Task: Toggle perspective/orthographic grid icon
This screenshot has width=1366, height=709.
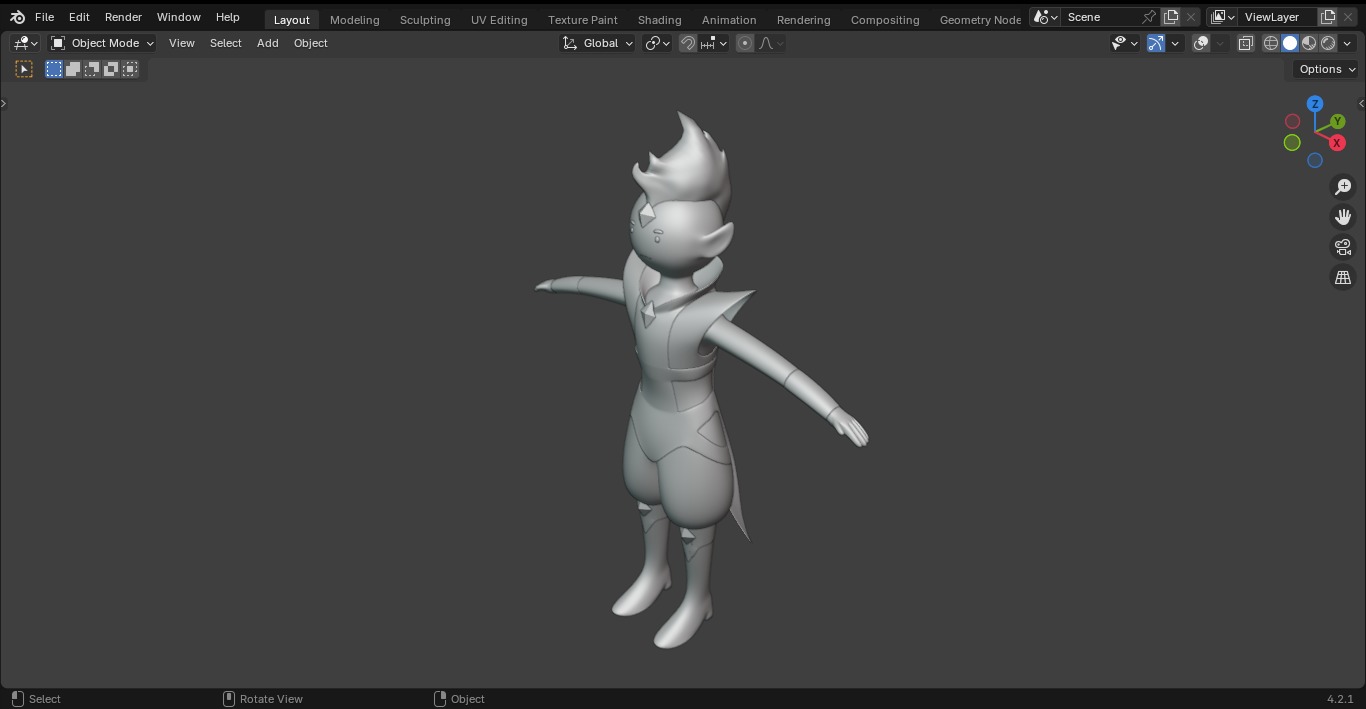Action: 1343,277
